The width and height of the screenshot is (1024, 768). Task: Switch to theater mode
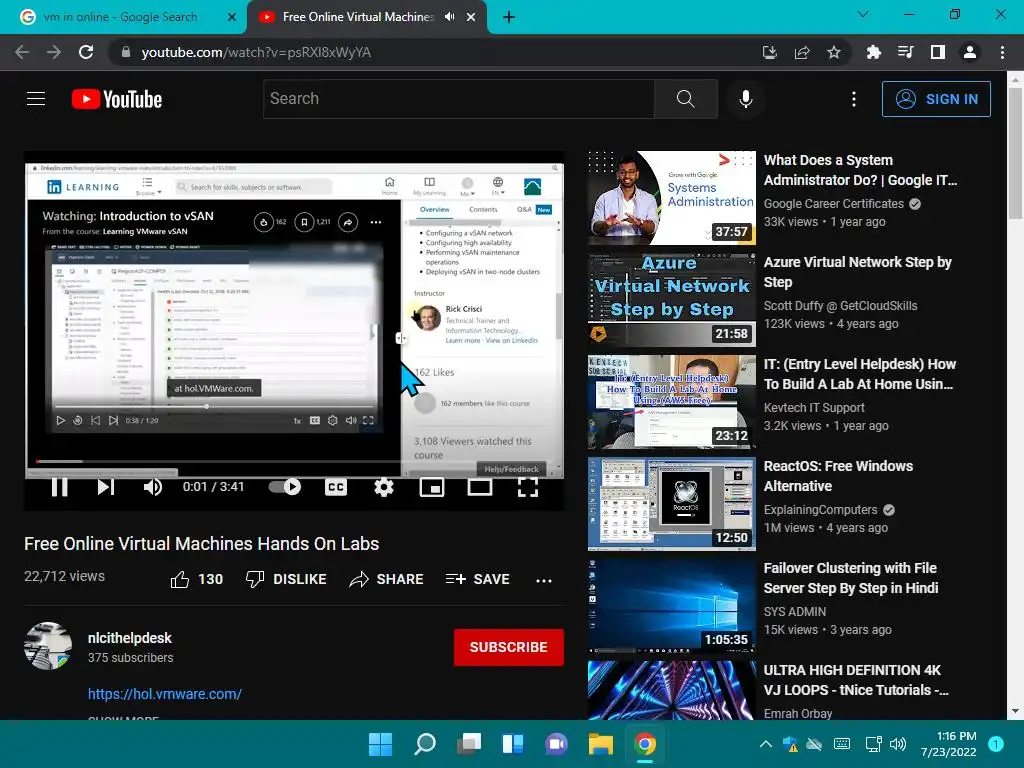[x=480, y=487]
